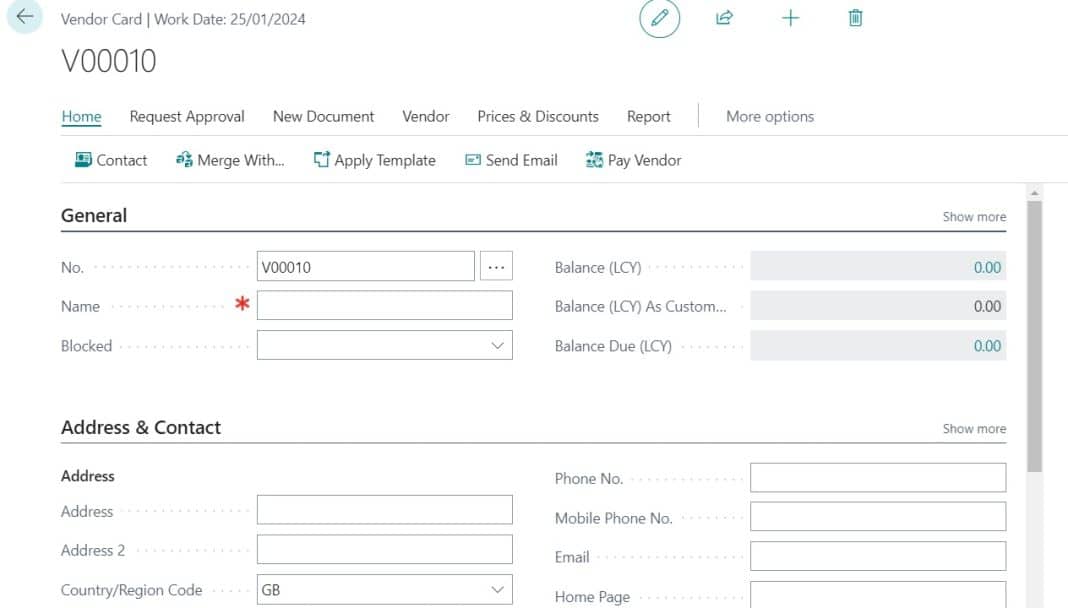Click the share icon at the top
Screen dimensions: 1068x608
(724, 17)
